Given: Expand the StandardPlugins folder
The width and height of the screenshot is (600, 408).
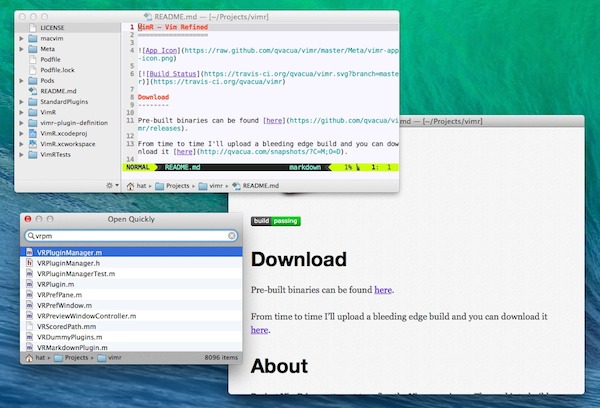Looking at the screenshot, I should [x=23, y=101].
